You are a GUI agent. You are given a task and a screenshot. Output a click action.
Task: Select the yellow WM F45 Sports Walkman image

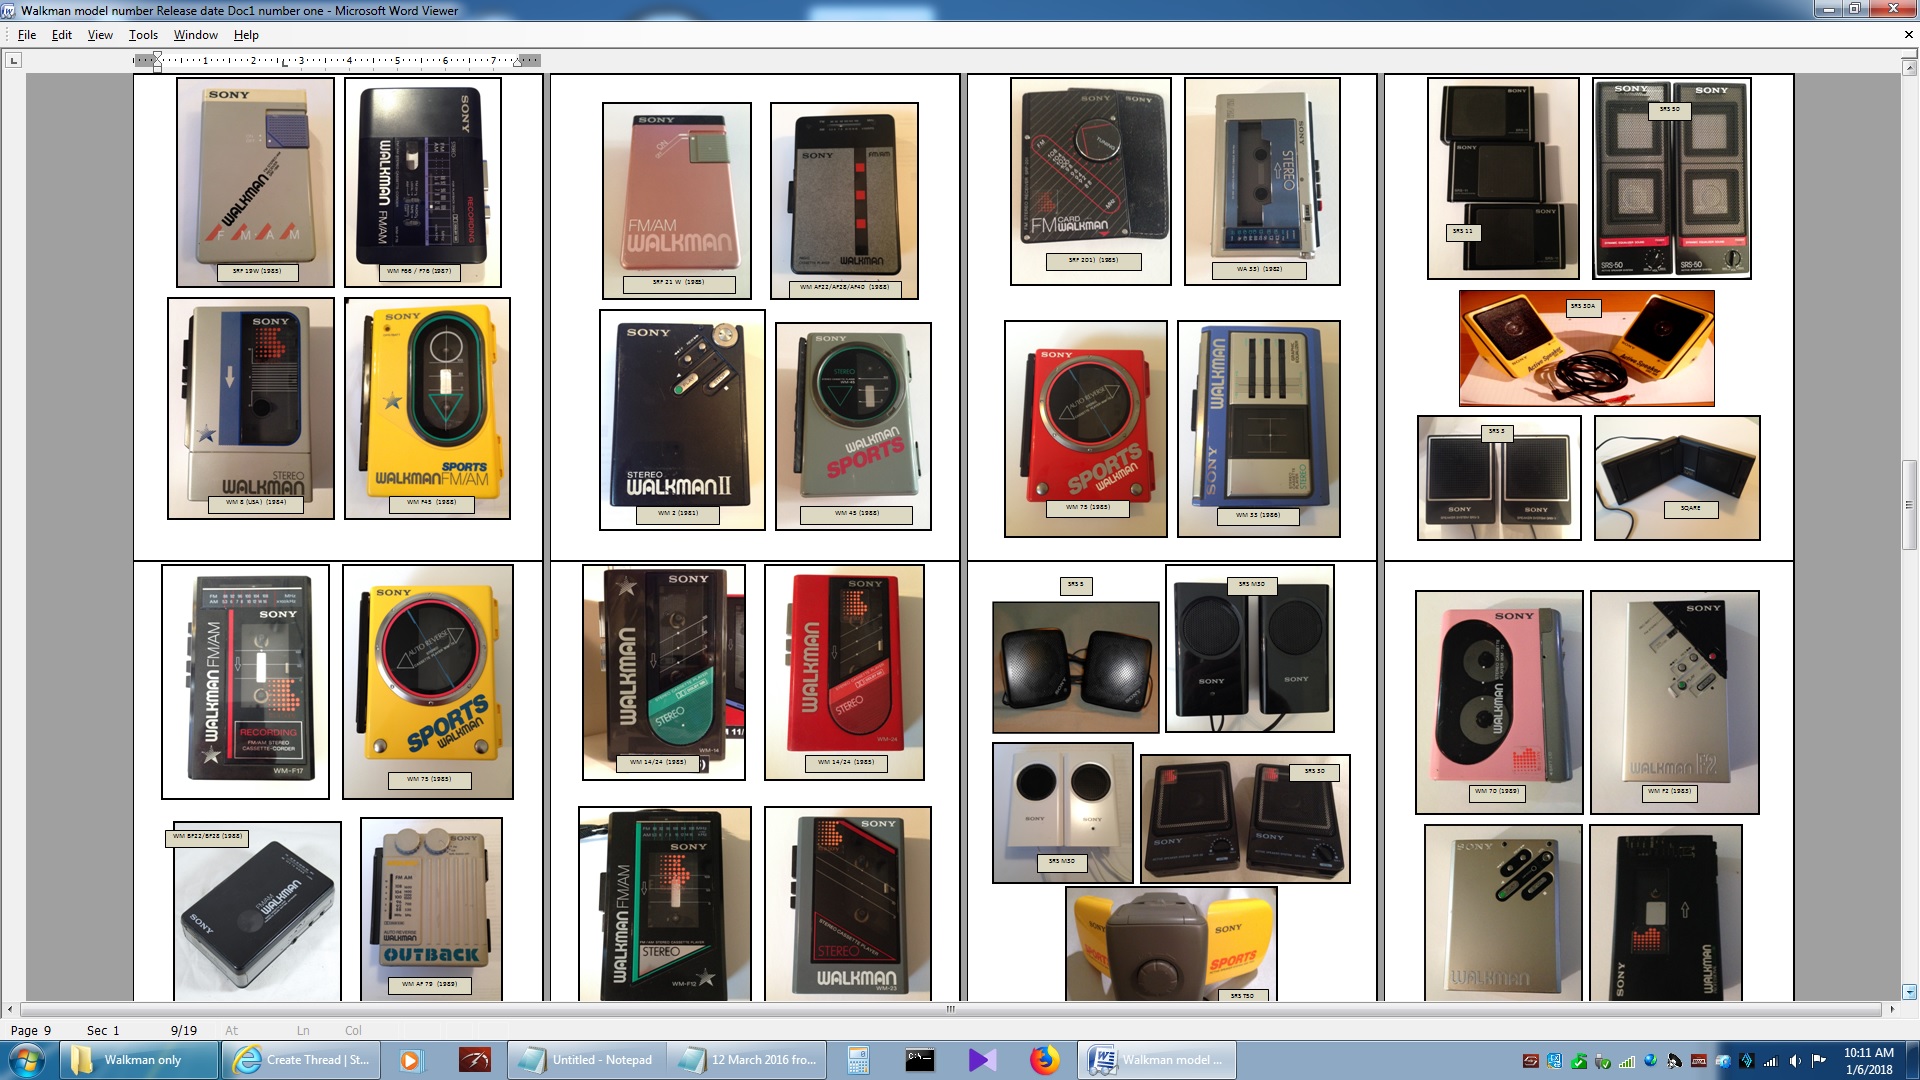tap(427, 408)
